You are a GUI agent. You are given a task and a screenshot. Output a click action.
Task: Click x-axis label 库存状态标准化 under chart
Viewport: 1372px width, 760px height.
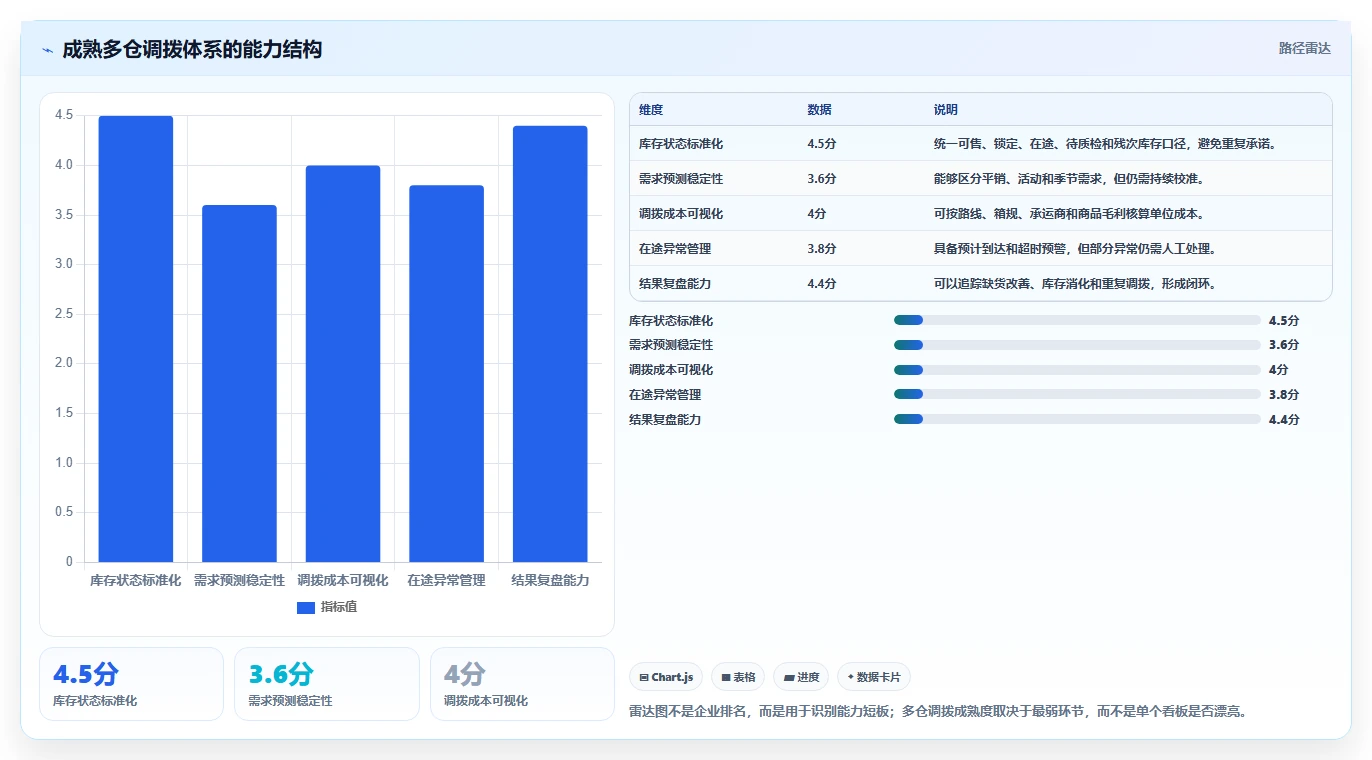click(x=136, y=580)
